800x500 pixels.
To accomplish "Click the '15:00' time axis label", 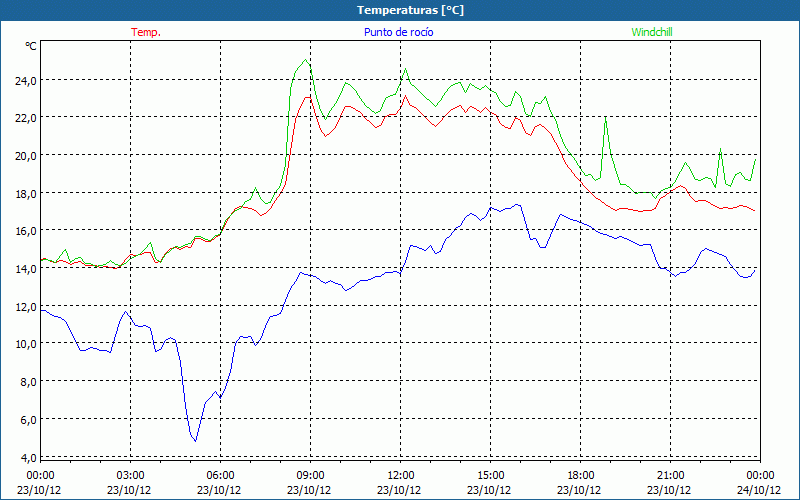I will pyautogui.click(x=490, y=476).
